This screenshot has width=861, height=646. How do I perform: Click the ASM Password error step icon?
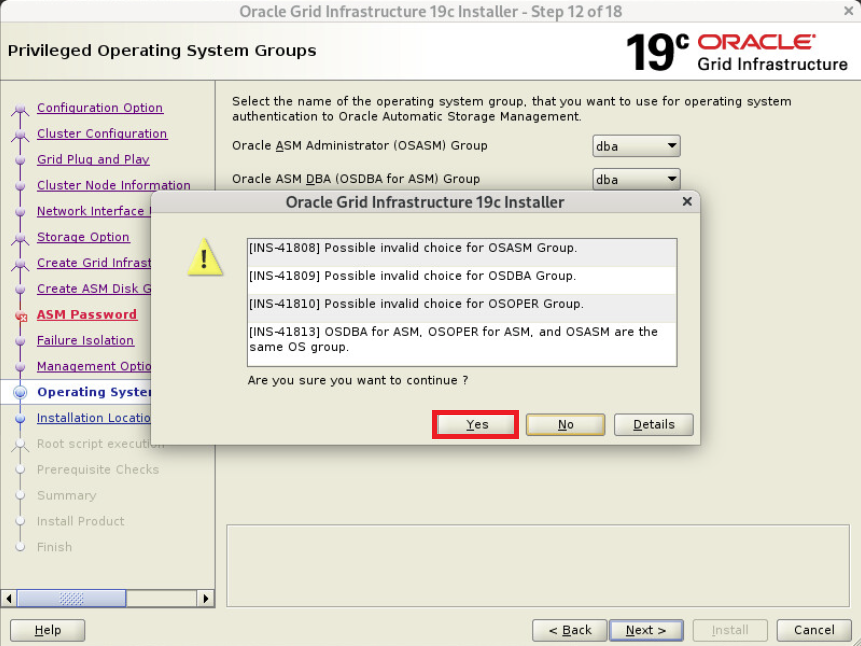21,316
